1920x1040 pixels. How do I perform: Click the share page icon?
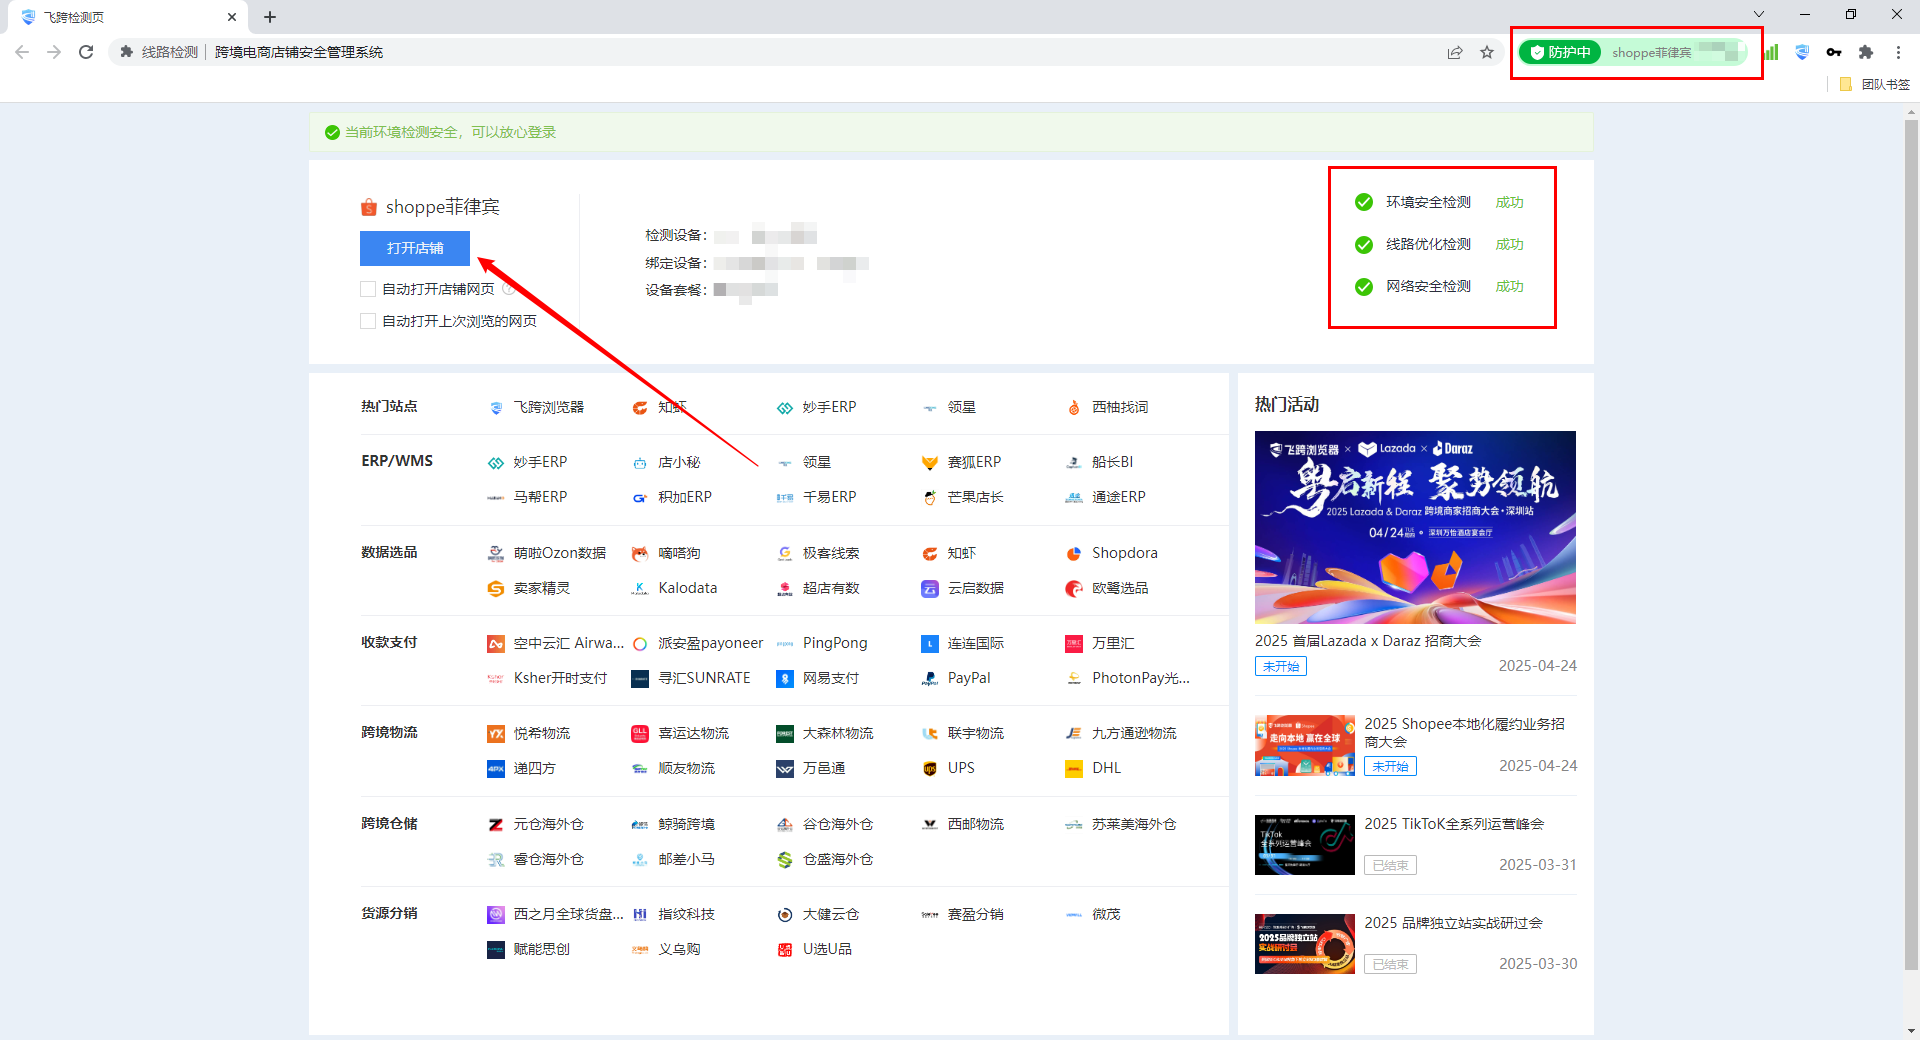(x=1455, y=52)
